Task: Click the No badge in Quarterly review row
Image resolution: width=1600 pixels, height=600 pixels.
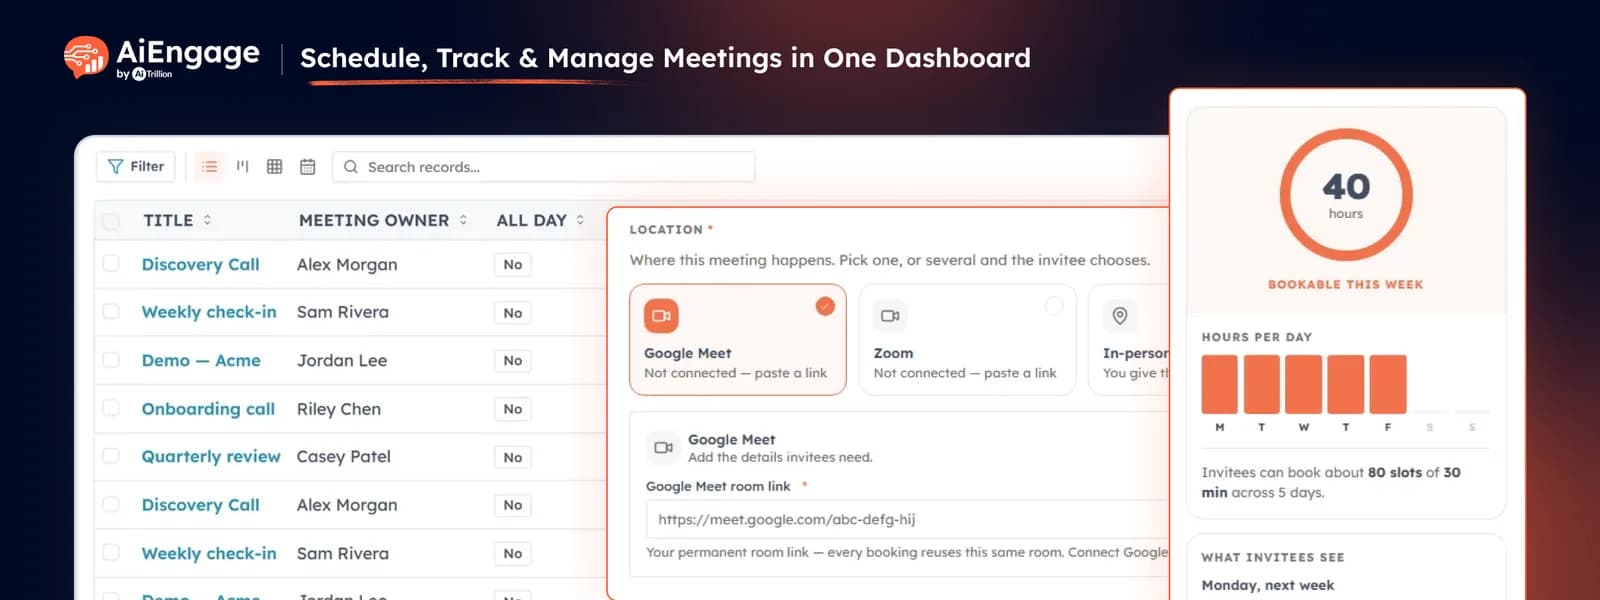Action: [x=513, y=457]
